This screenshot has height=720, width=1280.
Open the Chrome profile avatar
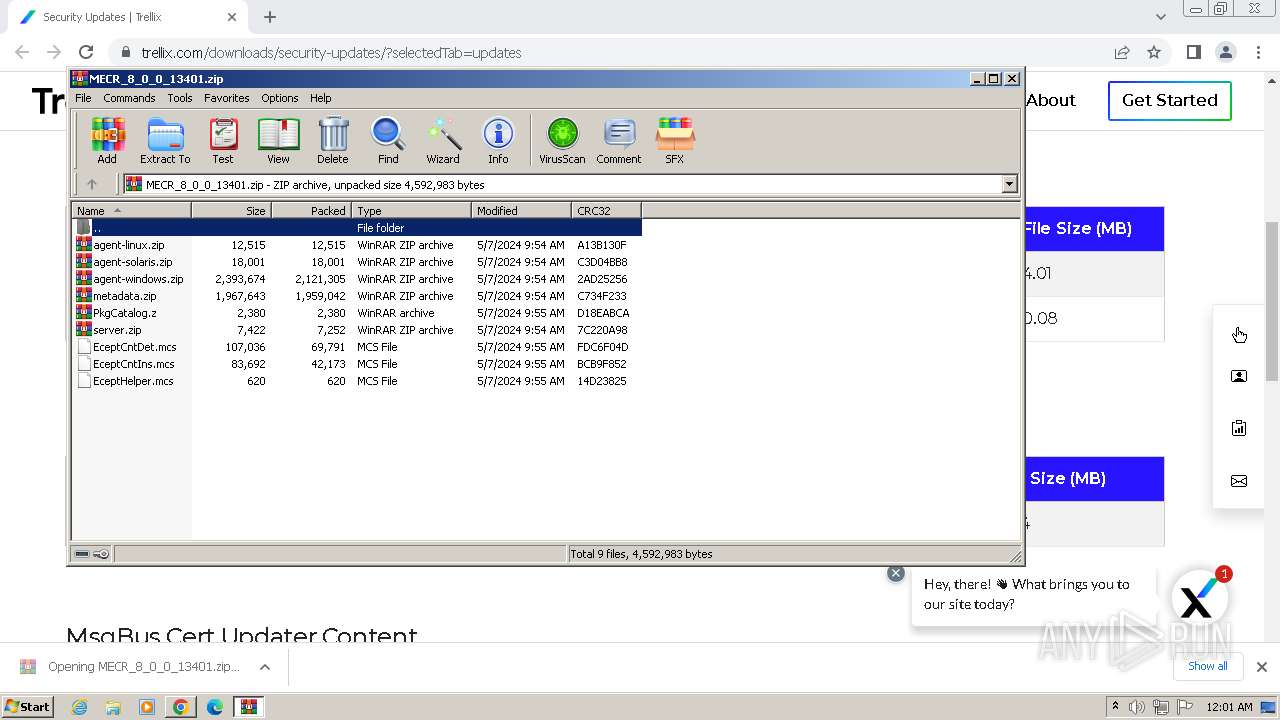1225,52
